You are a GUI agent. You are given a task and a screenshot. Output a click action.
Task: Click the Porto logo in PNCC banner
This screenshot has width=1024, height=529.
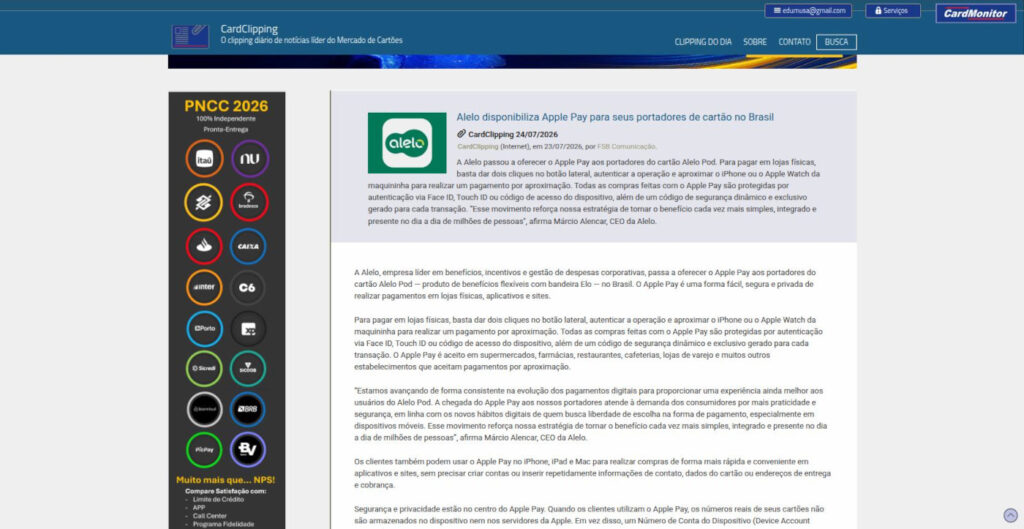pyautogui.click(x=204, y=329)
